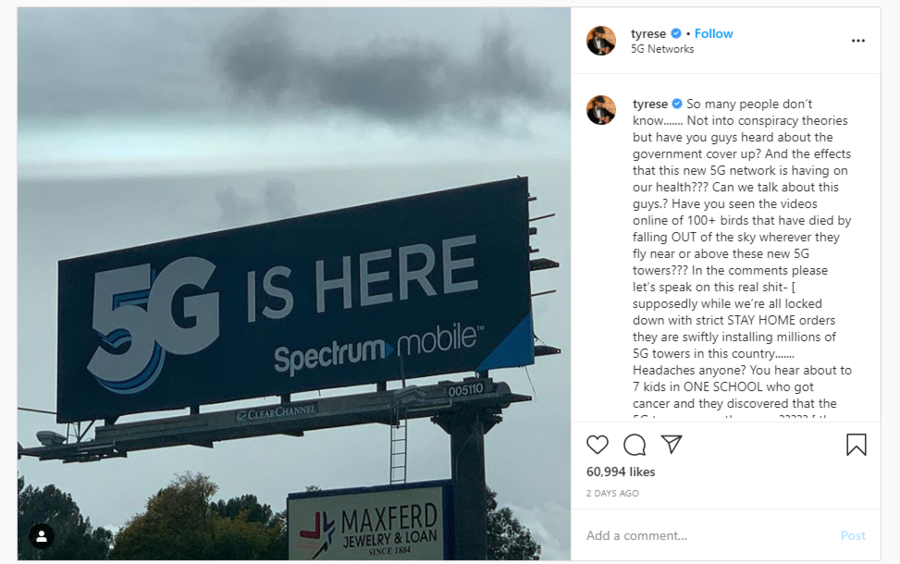Click tyrese username in caption
This screenshot has width=900, height=564.
[x=650, y=104]
